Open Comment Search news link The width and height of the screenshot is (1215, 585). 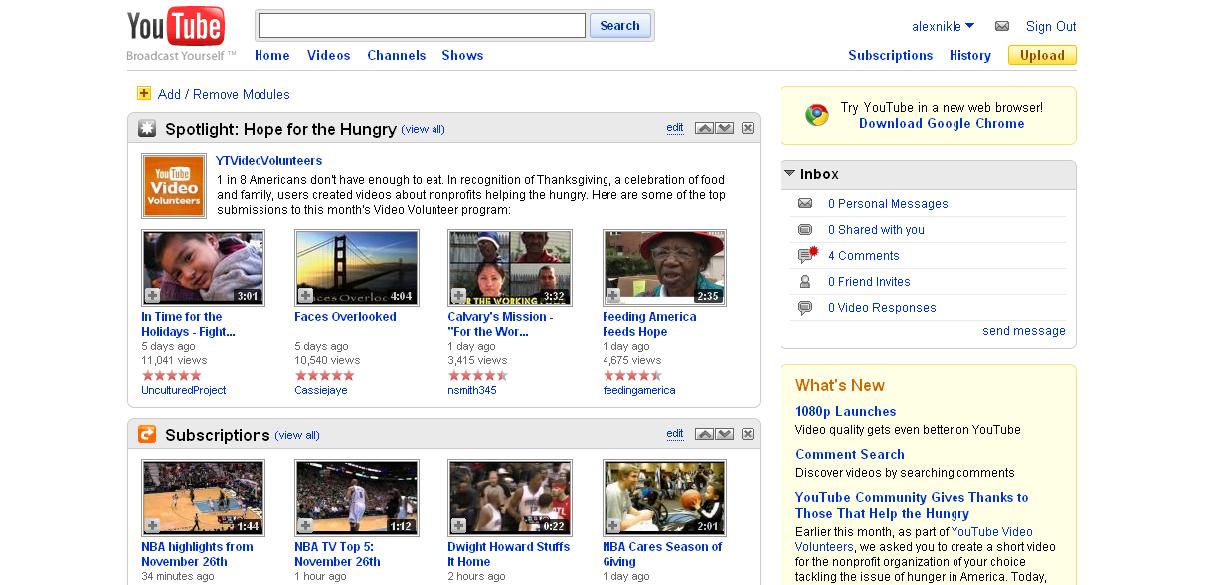pos(850,454)
